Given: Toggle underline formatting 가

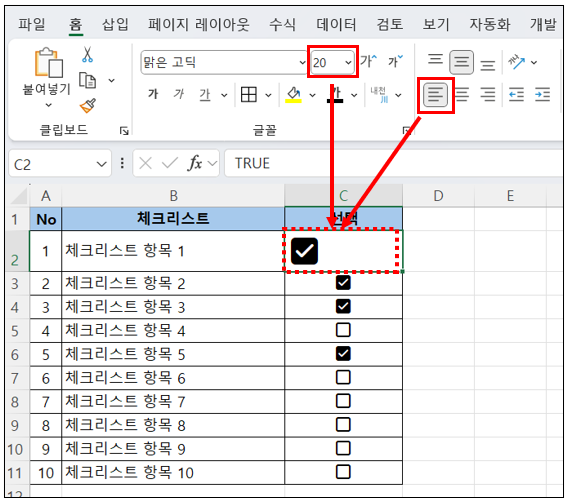Looking at the screenshot, I should coord(205,95).
